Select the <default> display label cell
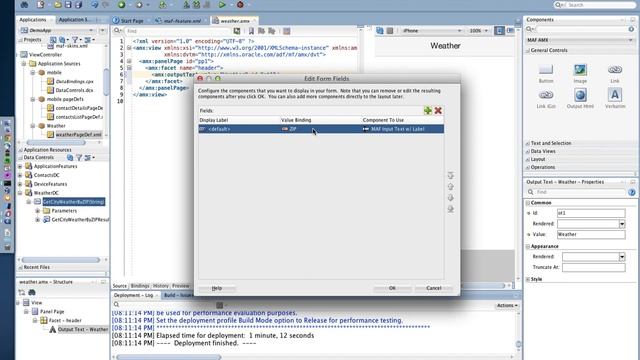This screenshot has width=640, height=360. coord(239,129)
